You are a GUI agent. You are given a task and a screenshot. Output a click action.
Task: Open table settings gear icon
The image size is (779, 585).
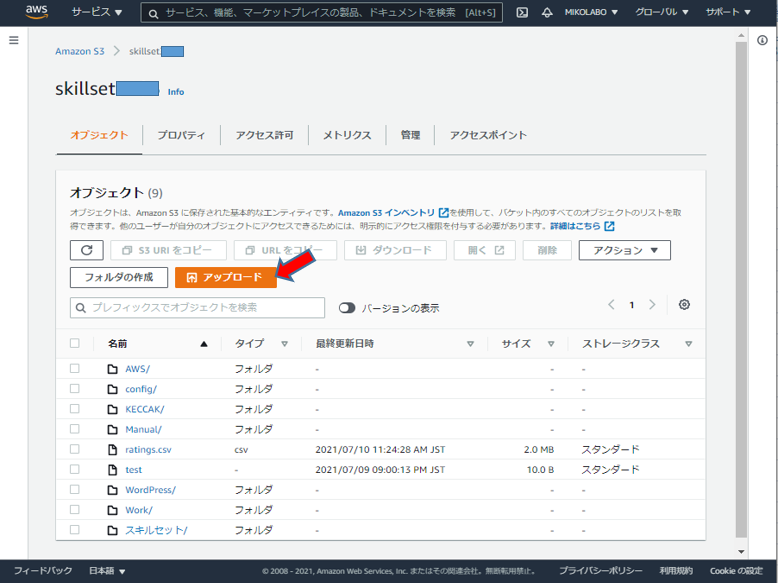click(684, 304)
